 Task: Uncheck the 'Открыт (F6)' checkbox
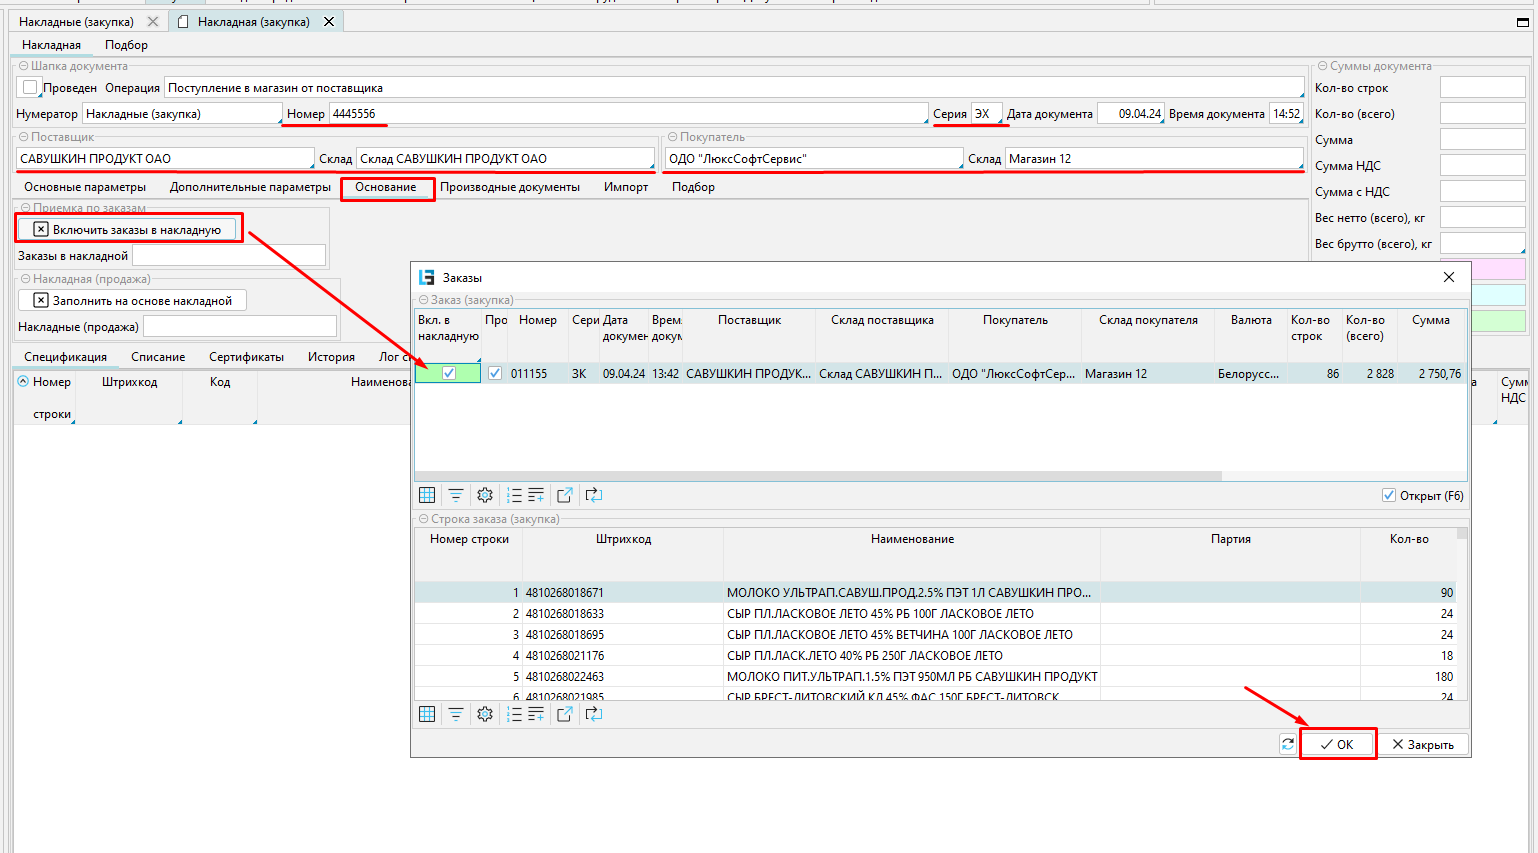coord(1389,495)
